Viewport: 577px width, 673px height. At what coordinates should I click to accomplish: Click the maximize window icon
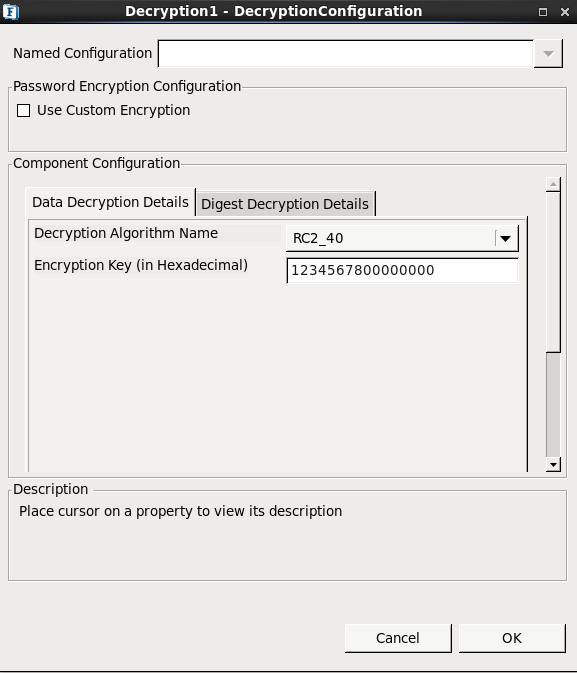543,12
